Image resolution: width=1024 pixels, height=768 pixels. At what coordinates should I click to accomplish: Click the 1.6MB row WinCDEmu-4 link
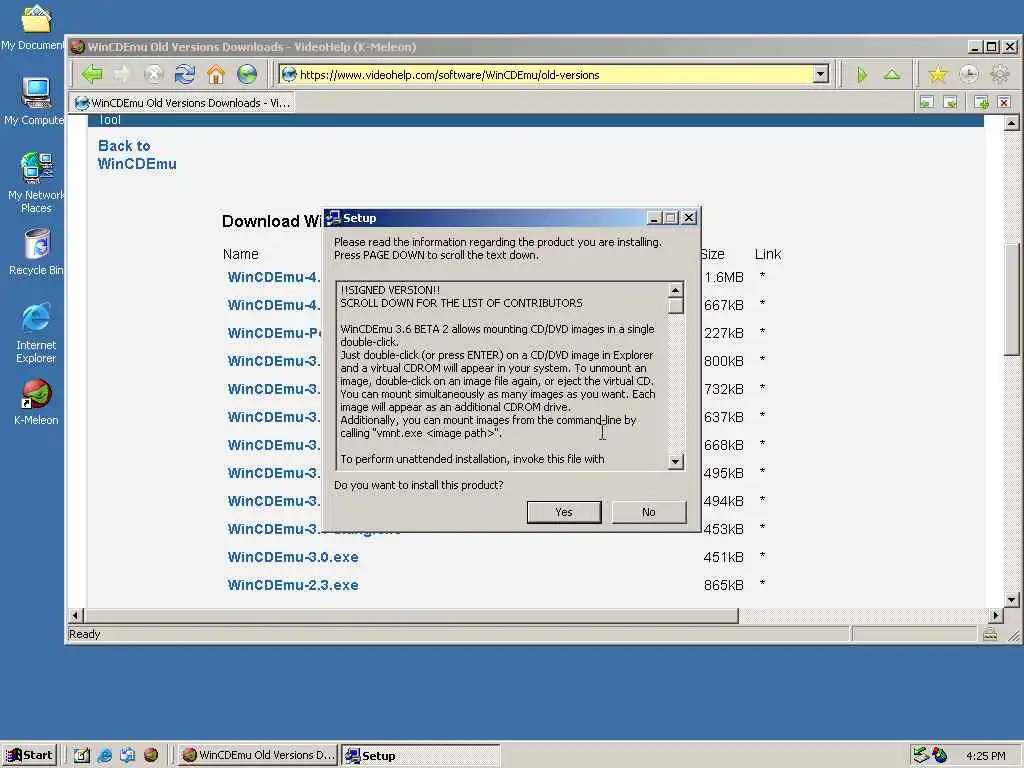pos(274,277)
